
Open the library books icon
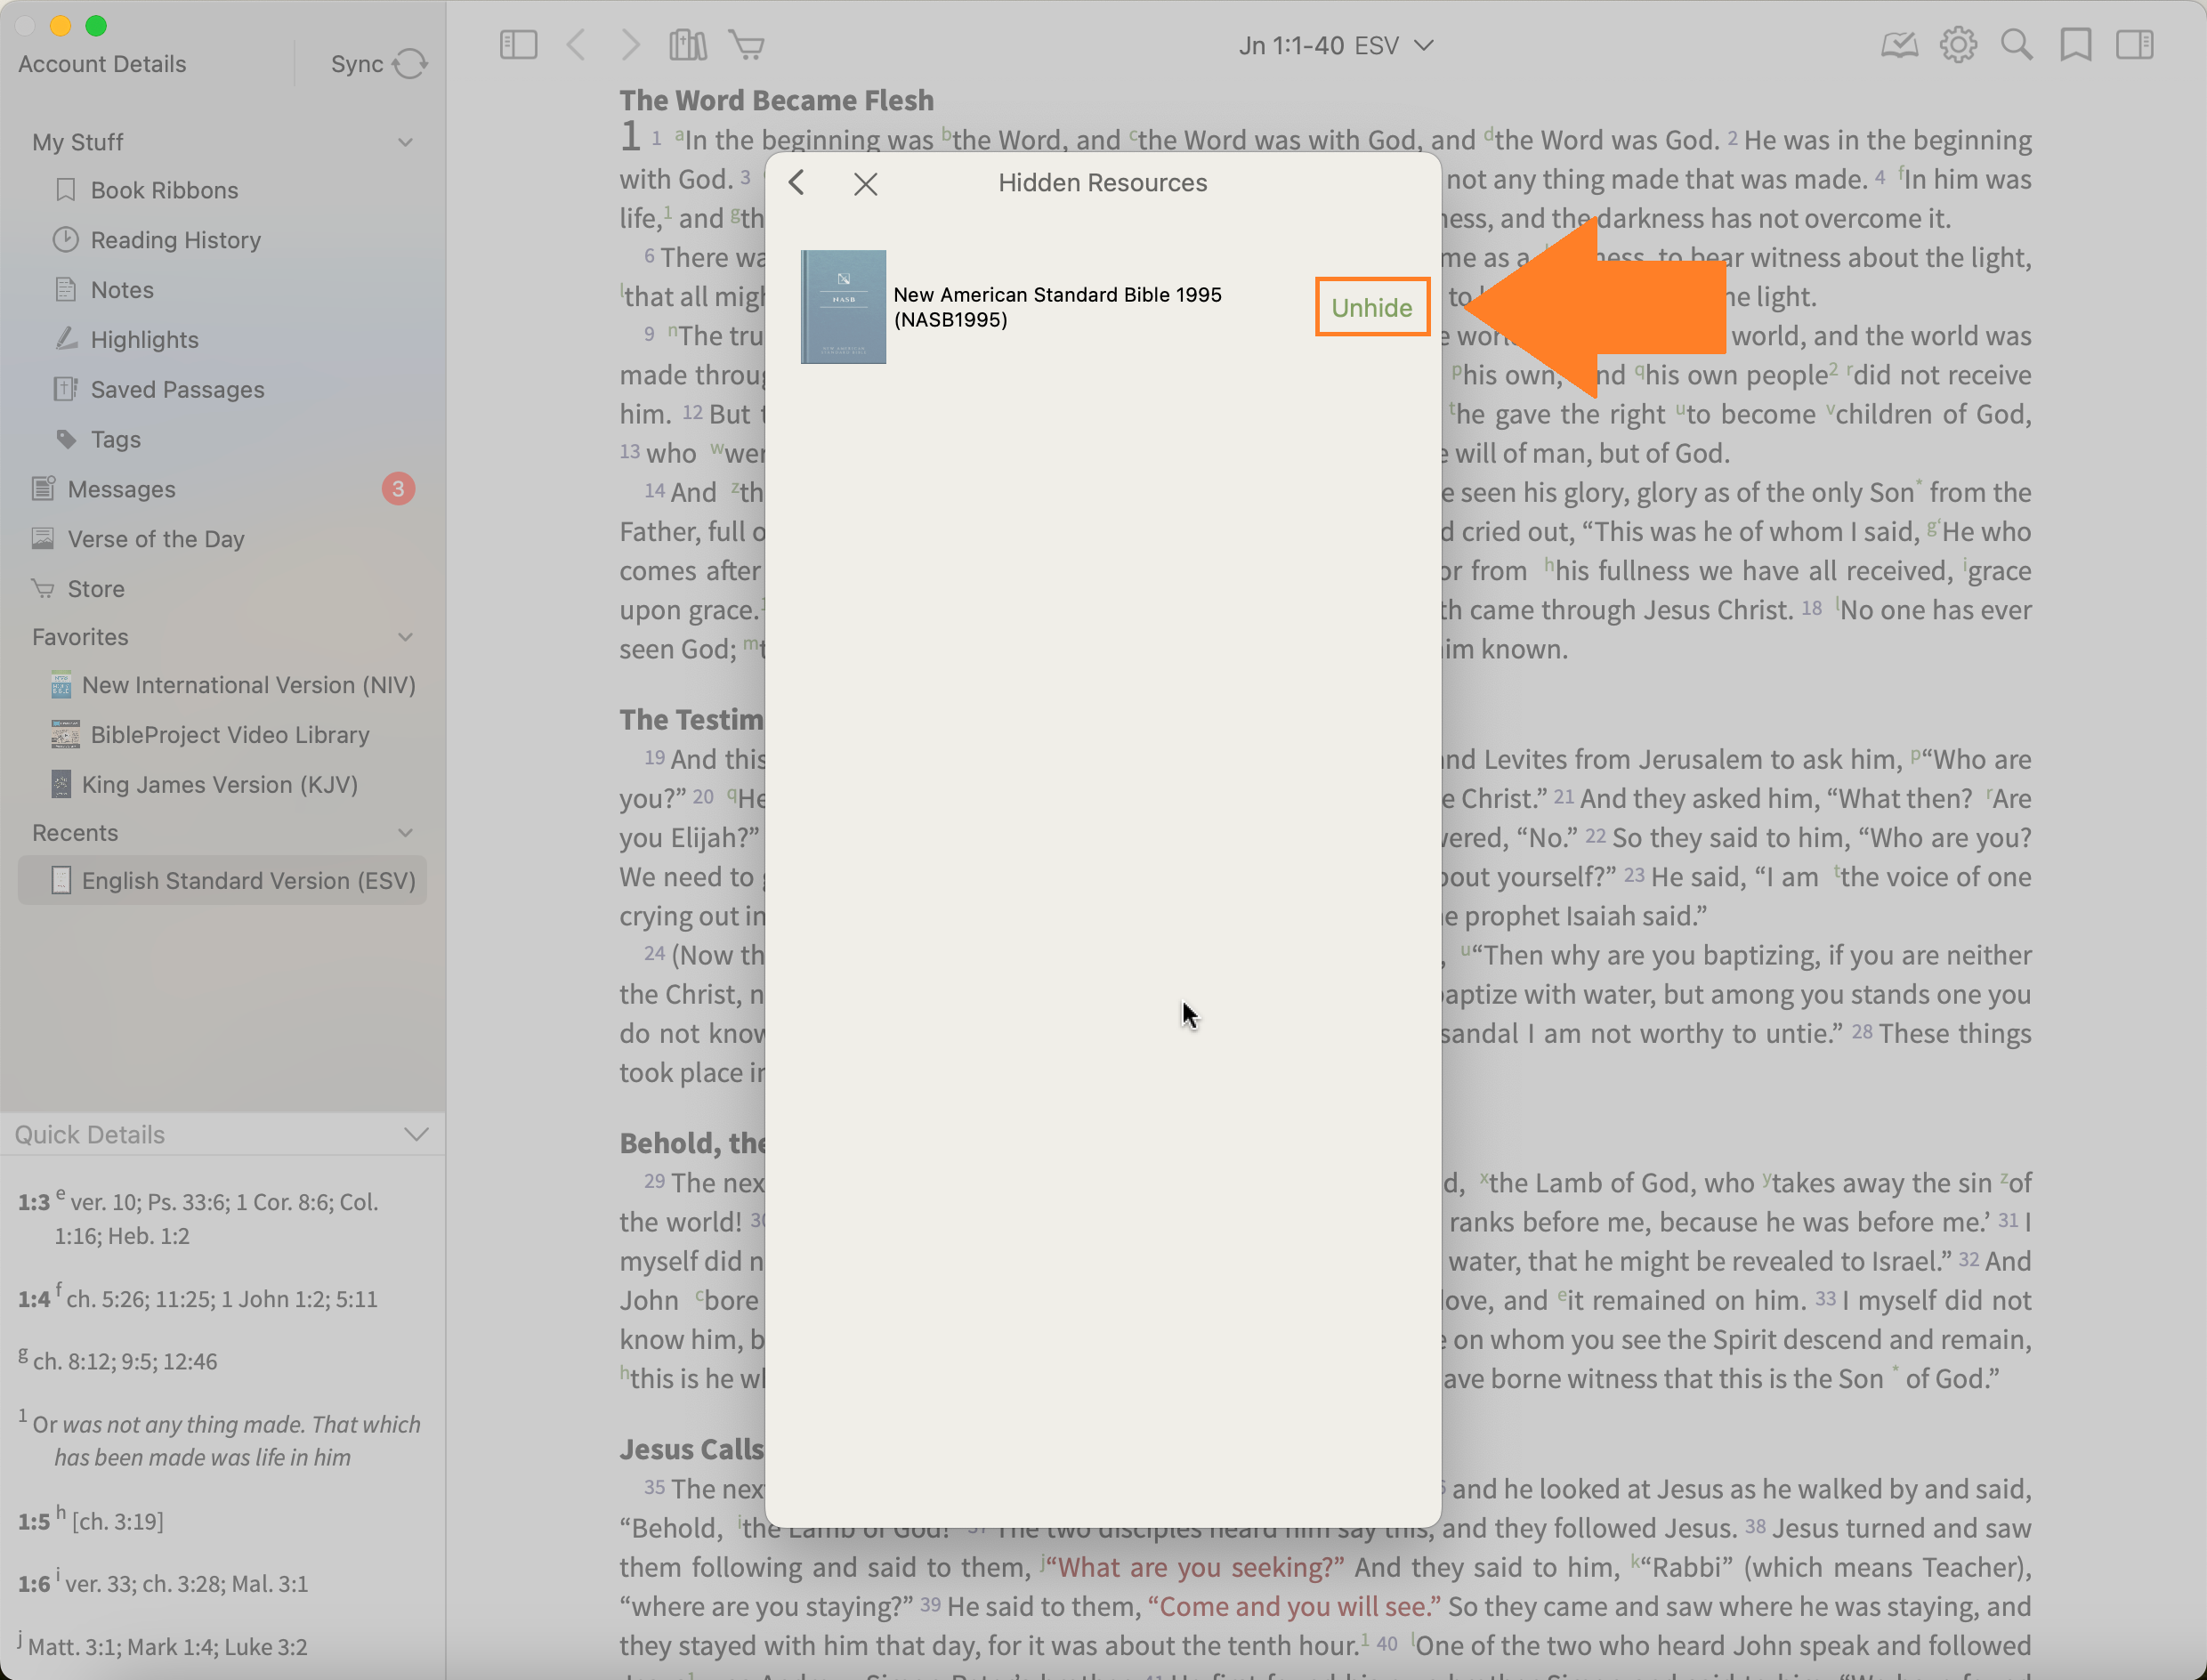click(687, 45)
